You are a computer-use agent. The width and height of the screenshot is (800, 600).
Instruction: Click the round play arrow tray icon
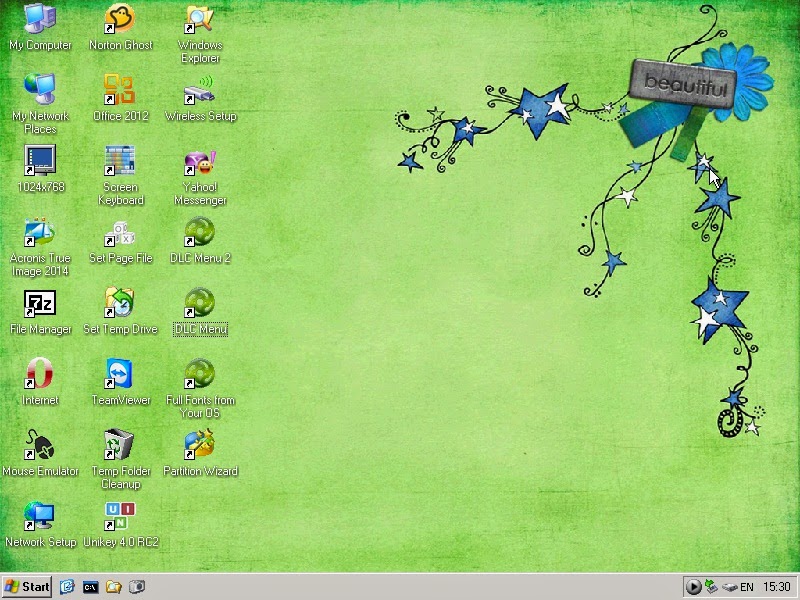(x=693, y=587)
